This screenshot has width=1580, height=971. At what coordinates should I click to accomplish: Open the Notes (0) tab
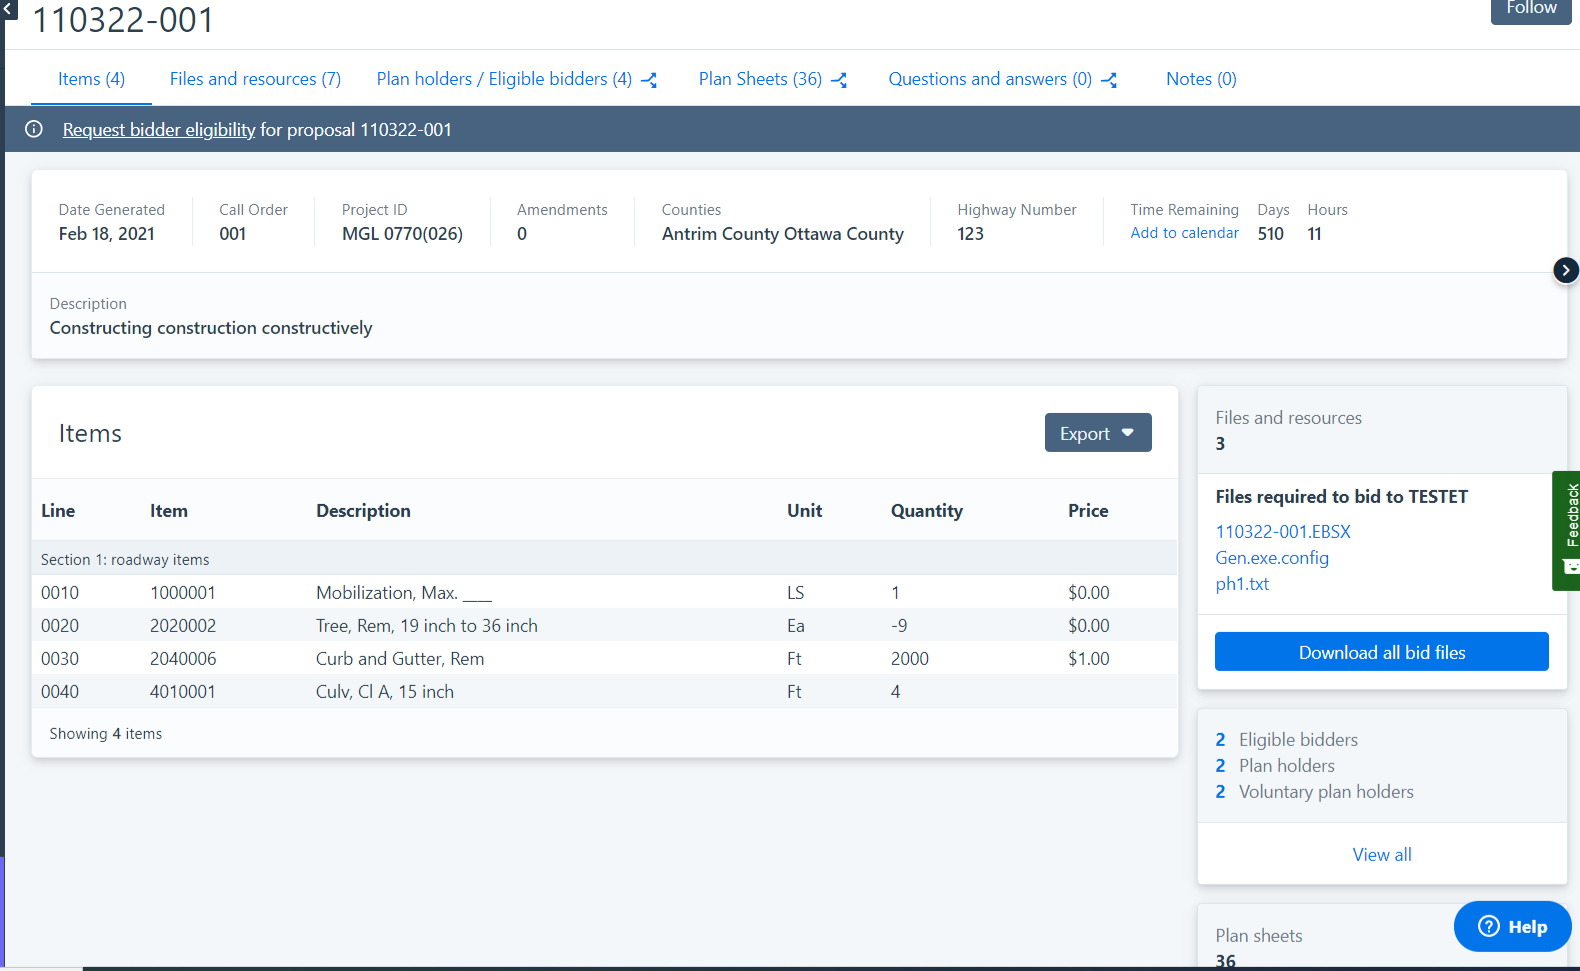click(x=1200, y=79)
